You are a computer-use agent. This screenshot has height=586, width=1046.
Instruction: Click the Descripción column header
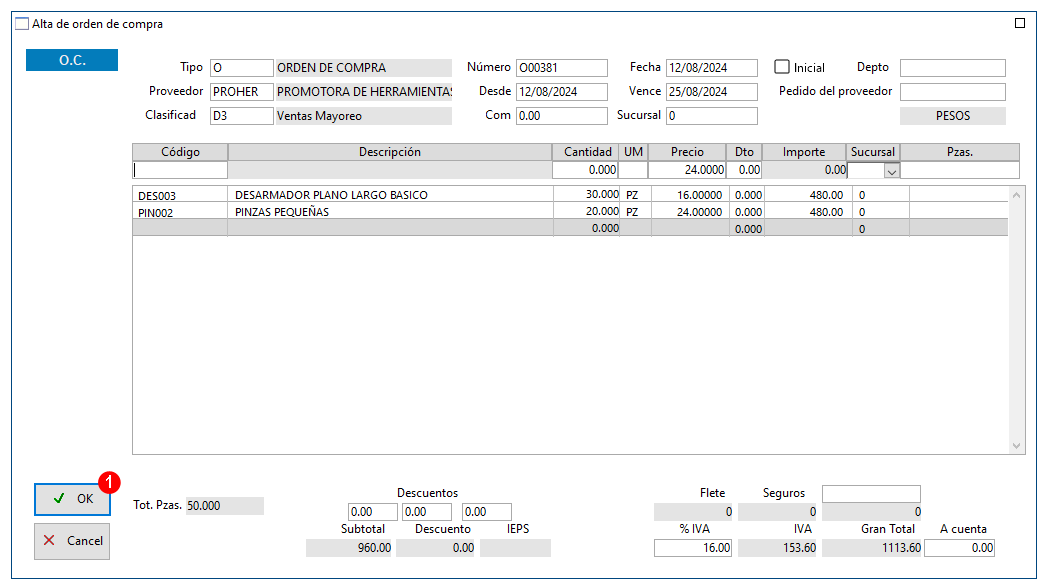coord(390,152)
